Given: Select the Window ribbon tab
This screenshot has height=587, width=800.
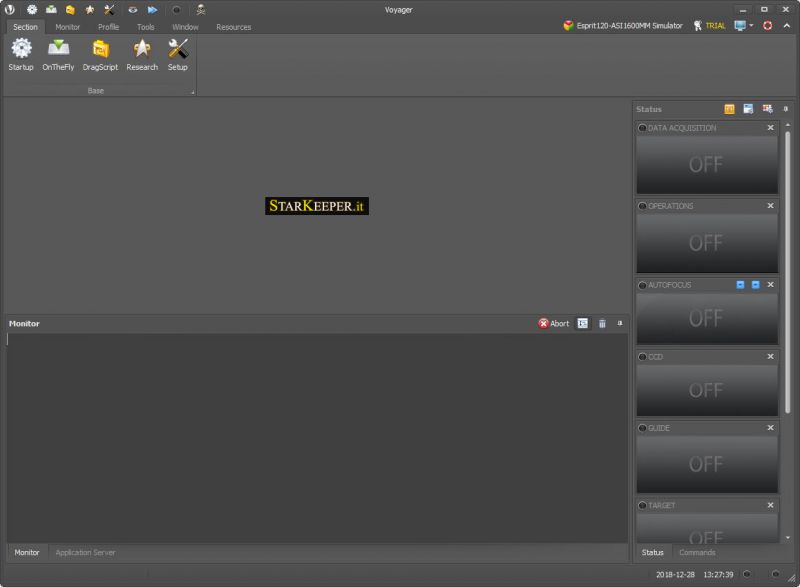Looking at the screenshot, I should (x=185, y=27).
